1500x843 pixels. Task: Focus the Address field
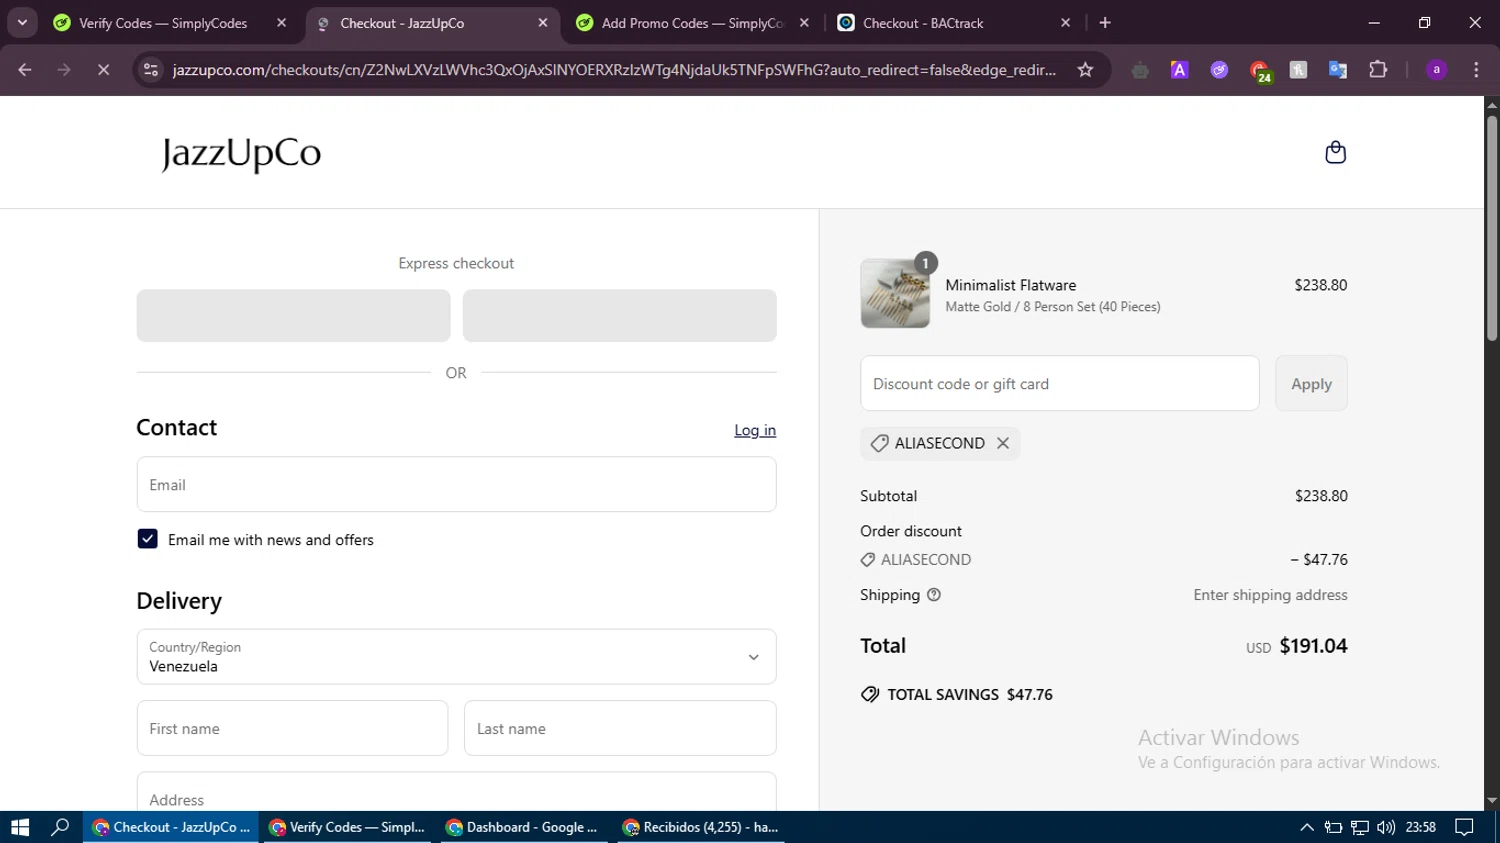pos(456,792)
